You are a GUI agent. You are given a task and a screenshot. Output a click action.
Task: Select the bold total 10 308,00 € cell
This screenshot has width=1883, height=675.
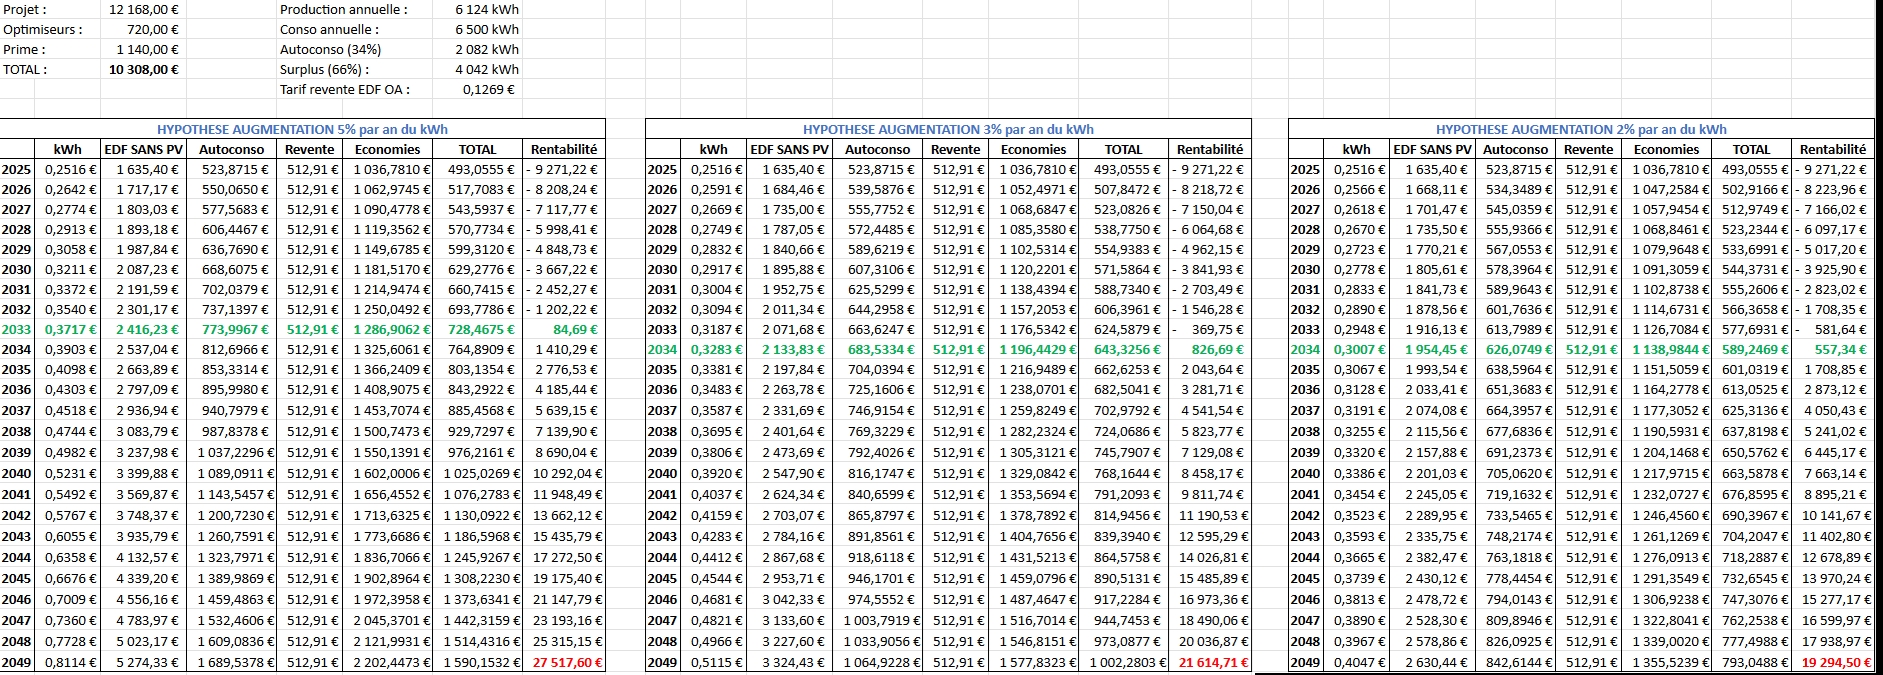tap(144, 69)
